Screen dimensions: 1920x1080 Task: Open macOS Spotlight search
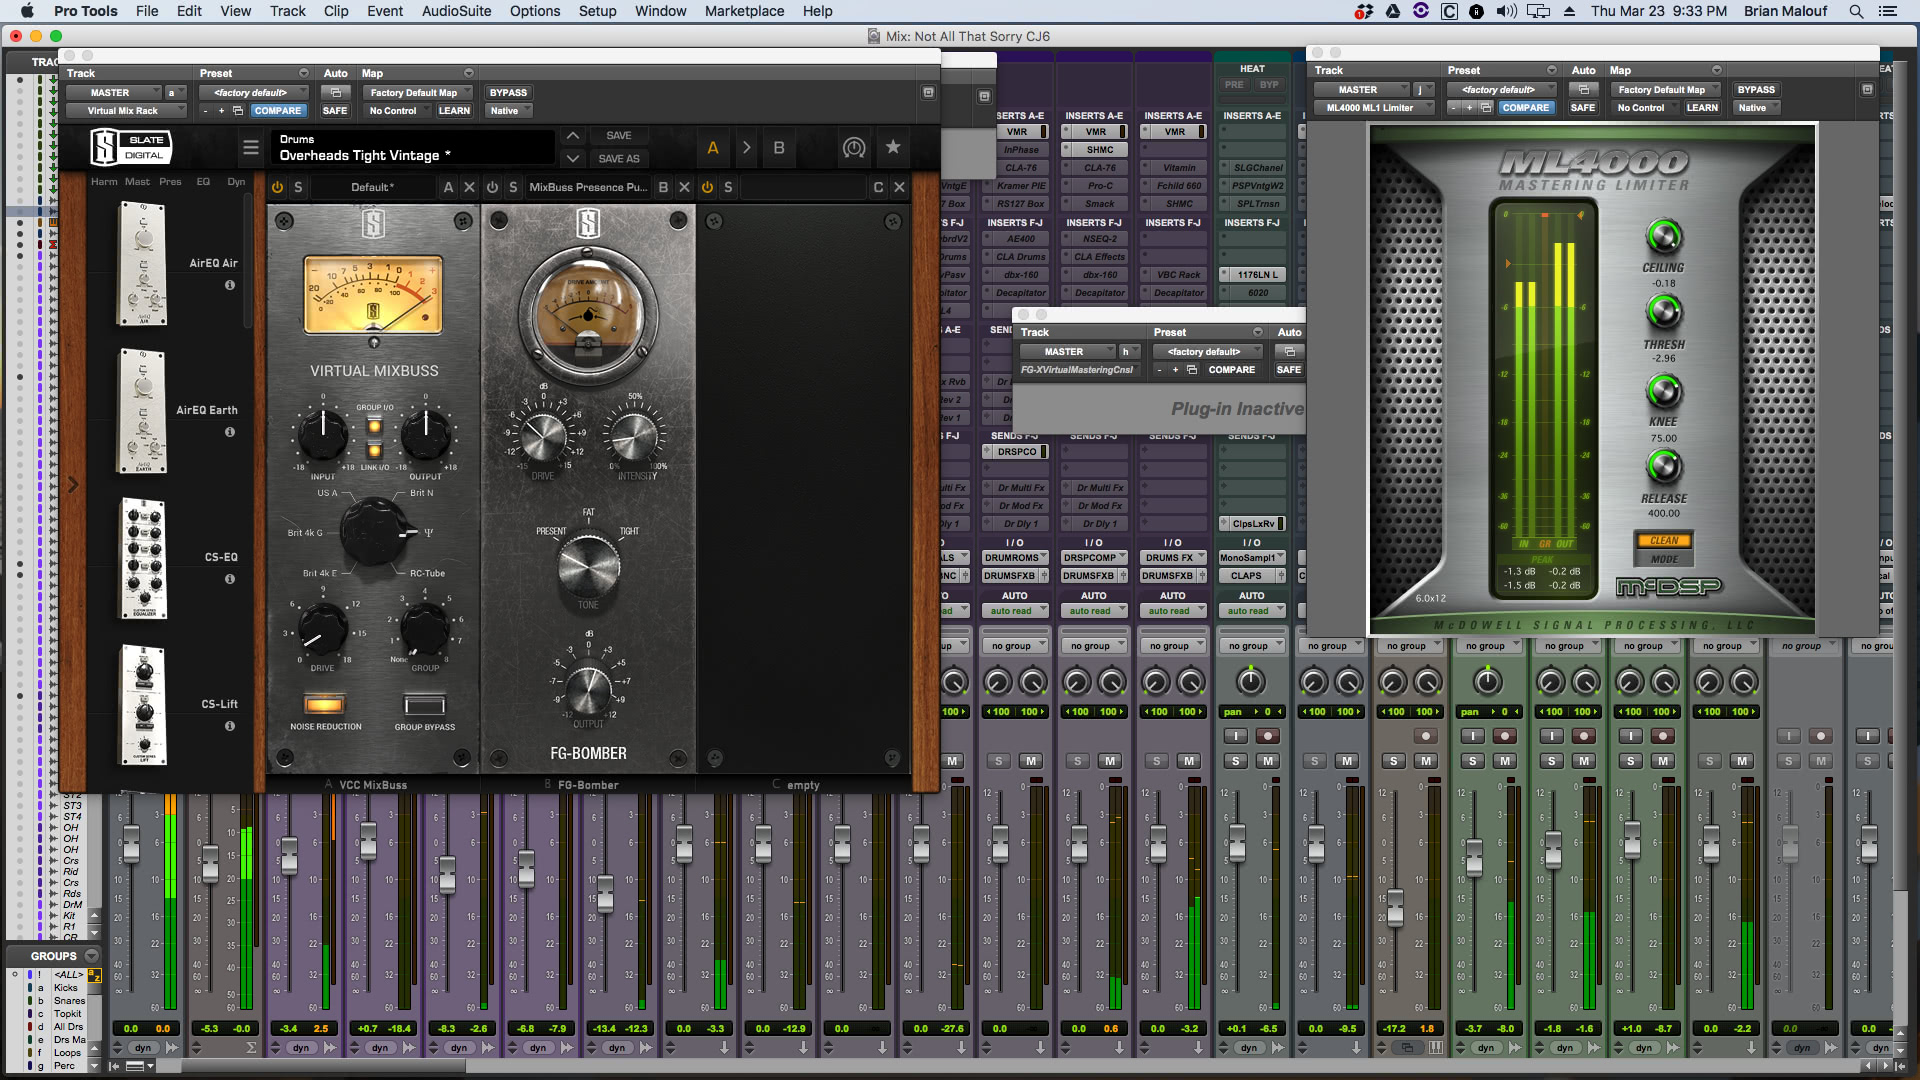(1856, 11)
